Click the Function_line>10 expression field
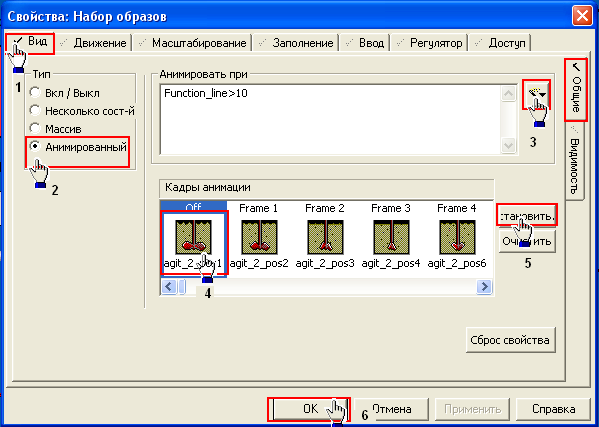599x427 pixels. coord(330,120)
